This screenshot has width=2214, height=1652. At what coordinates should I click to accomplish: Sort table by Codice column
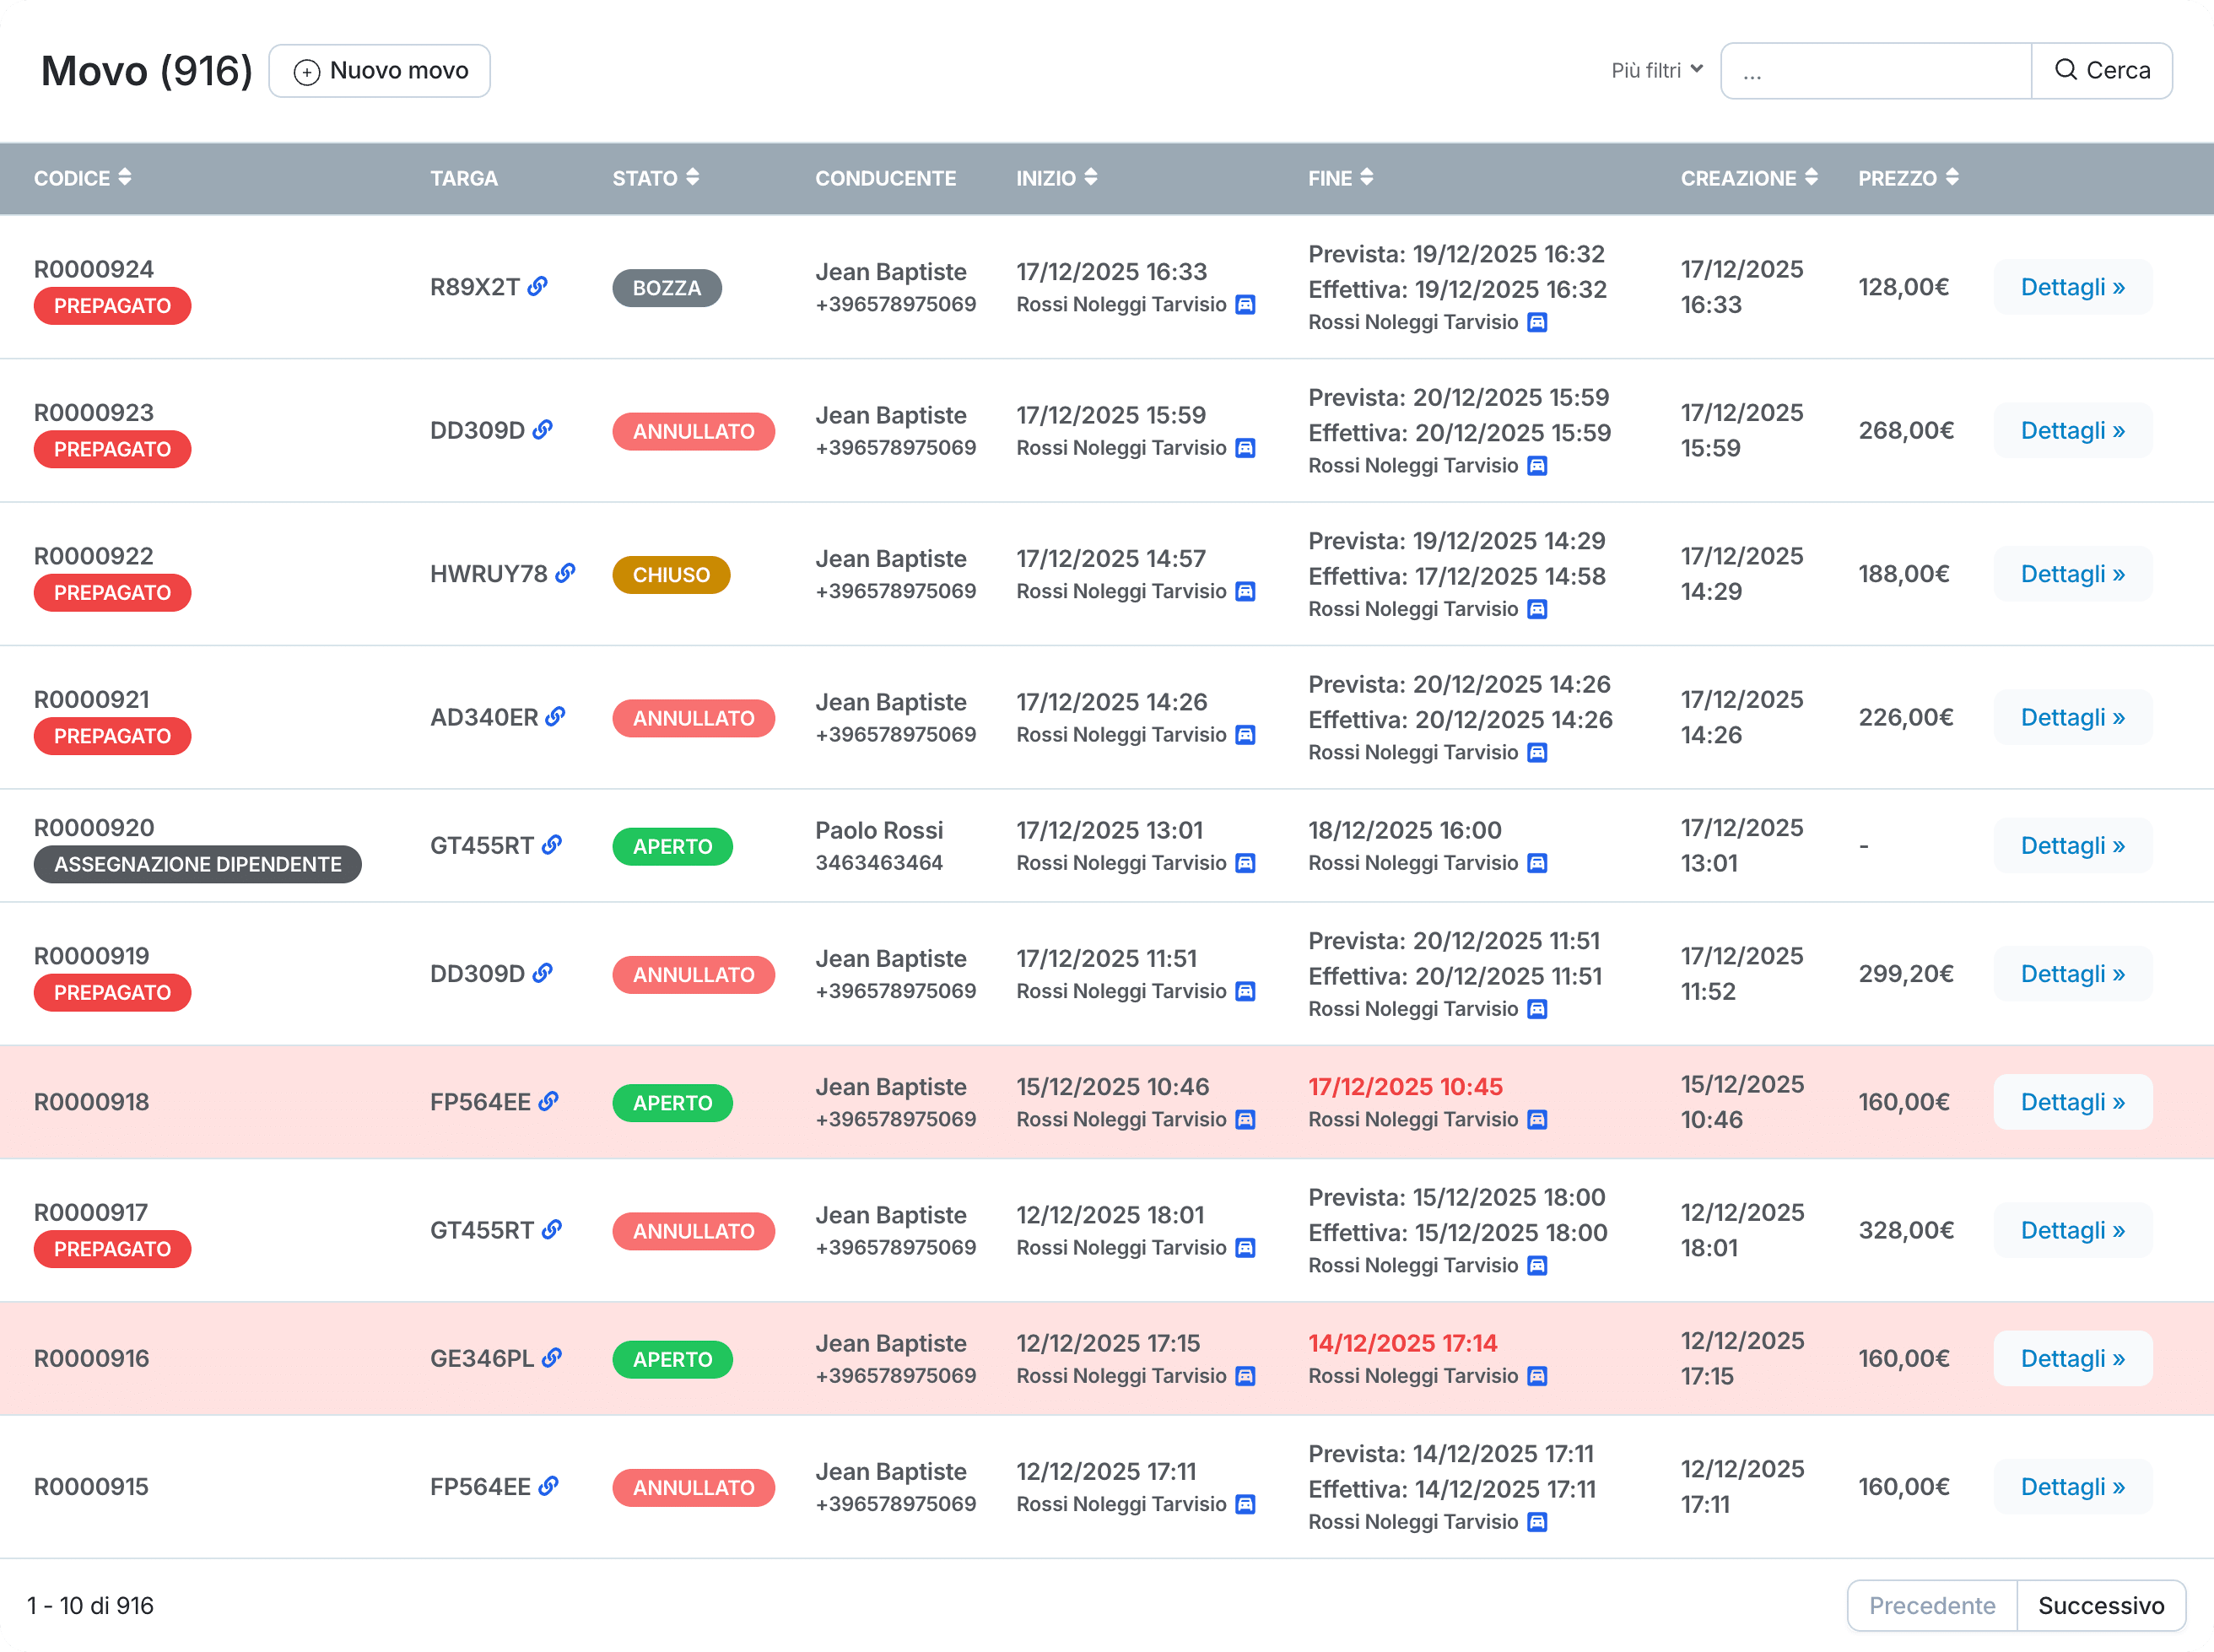pos(124,178)
